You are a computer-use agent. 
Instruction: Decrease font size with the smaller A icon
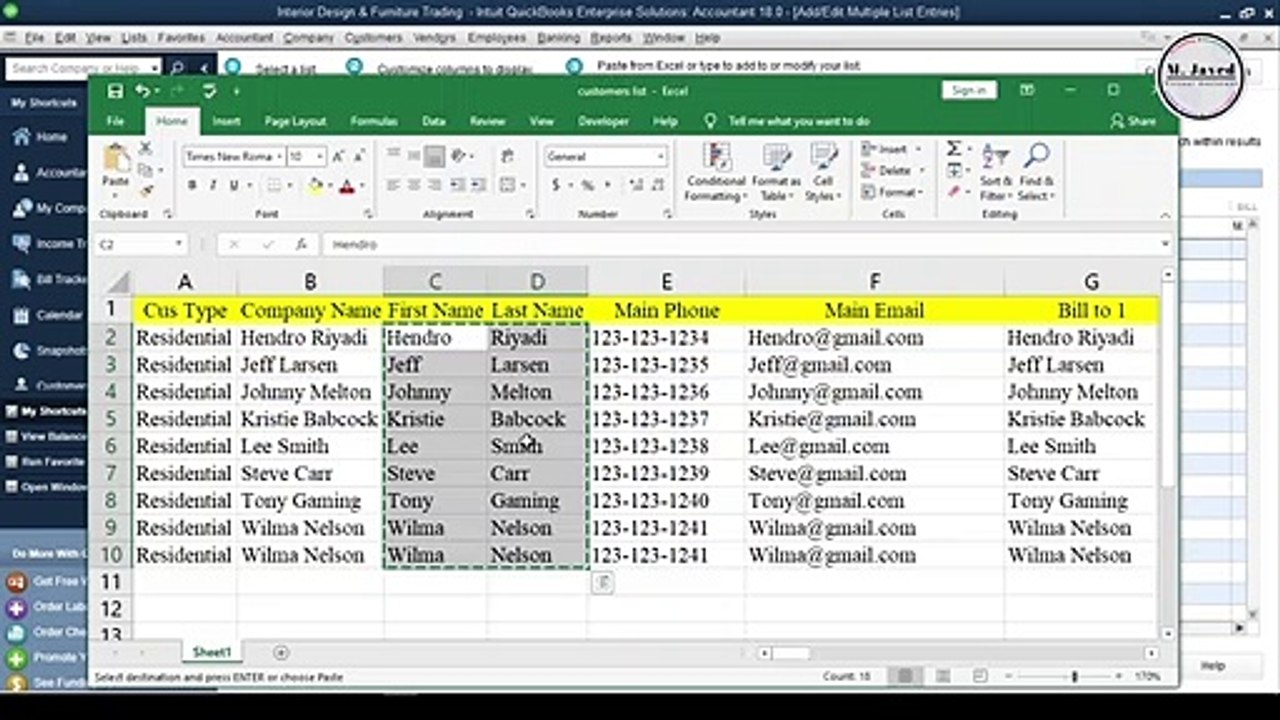[x=359, y=157]
